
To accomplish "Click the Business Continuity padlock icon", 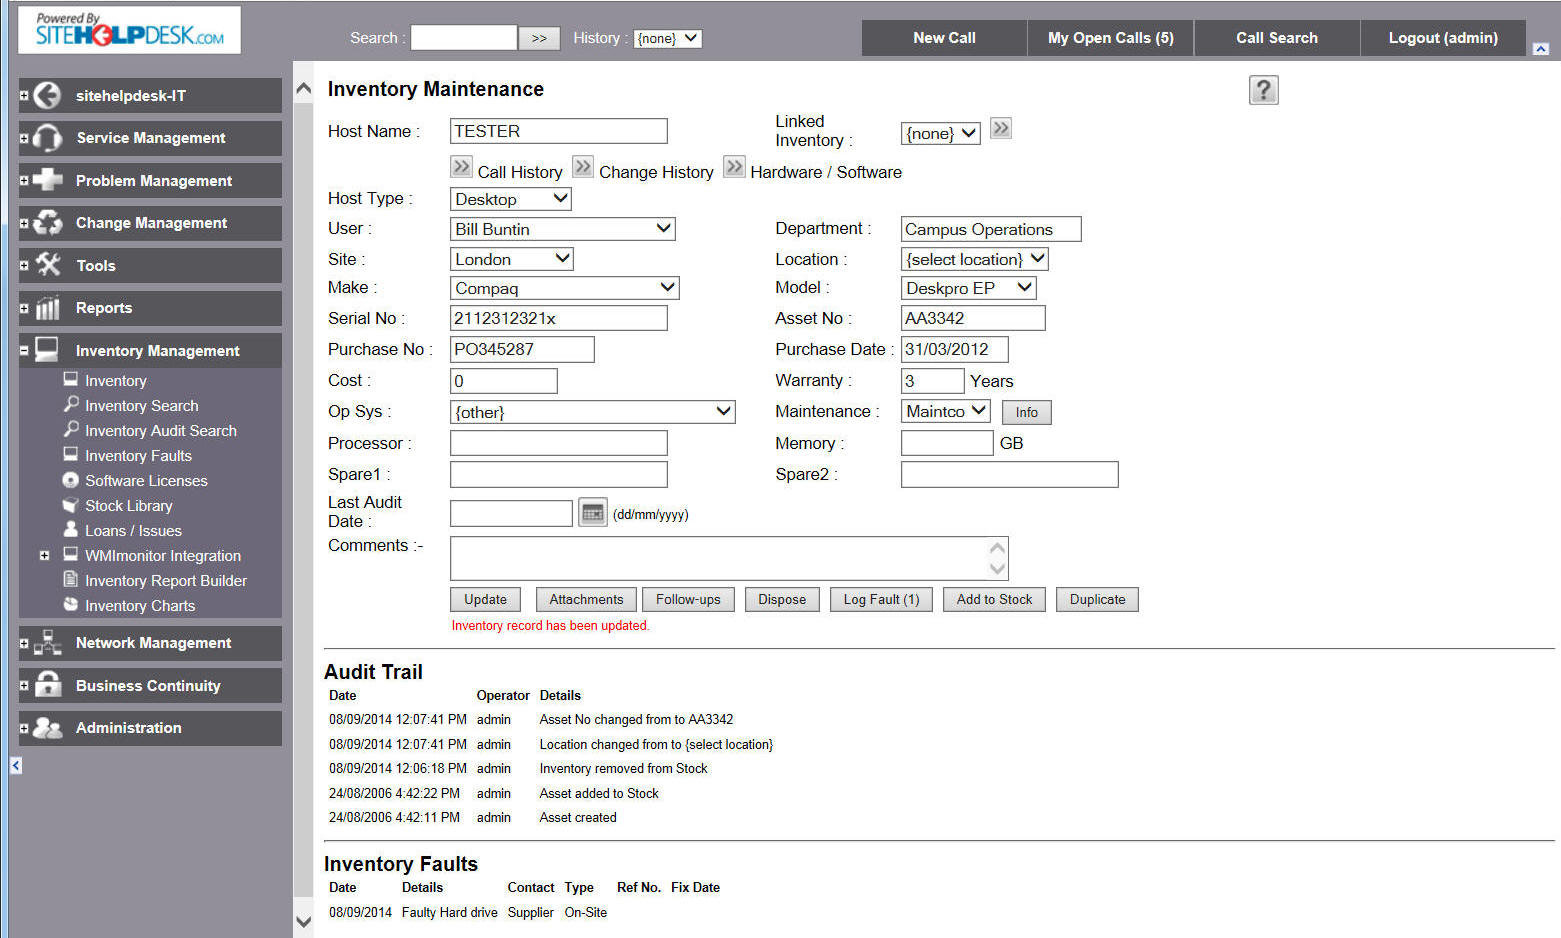I will (x=47, y=685).
